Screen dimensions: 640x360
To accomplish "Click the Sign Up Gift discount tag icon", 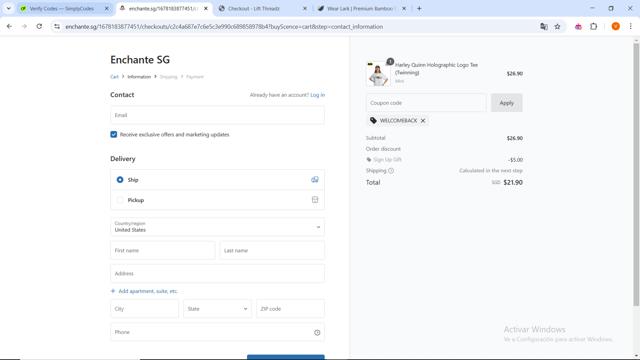I will click(369, 160).
